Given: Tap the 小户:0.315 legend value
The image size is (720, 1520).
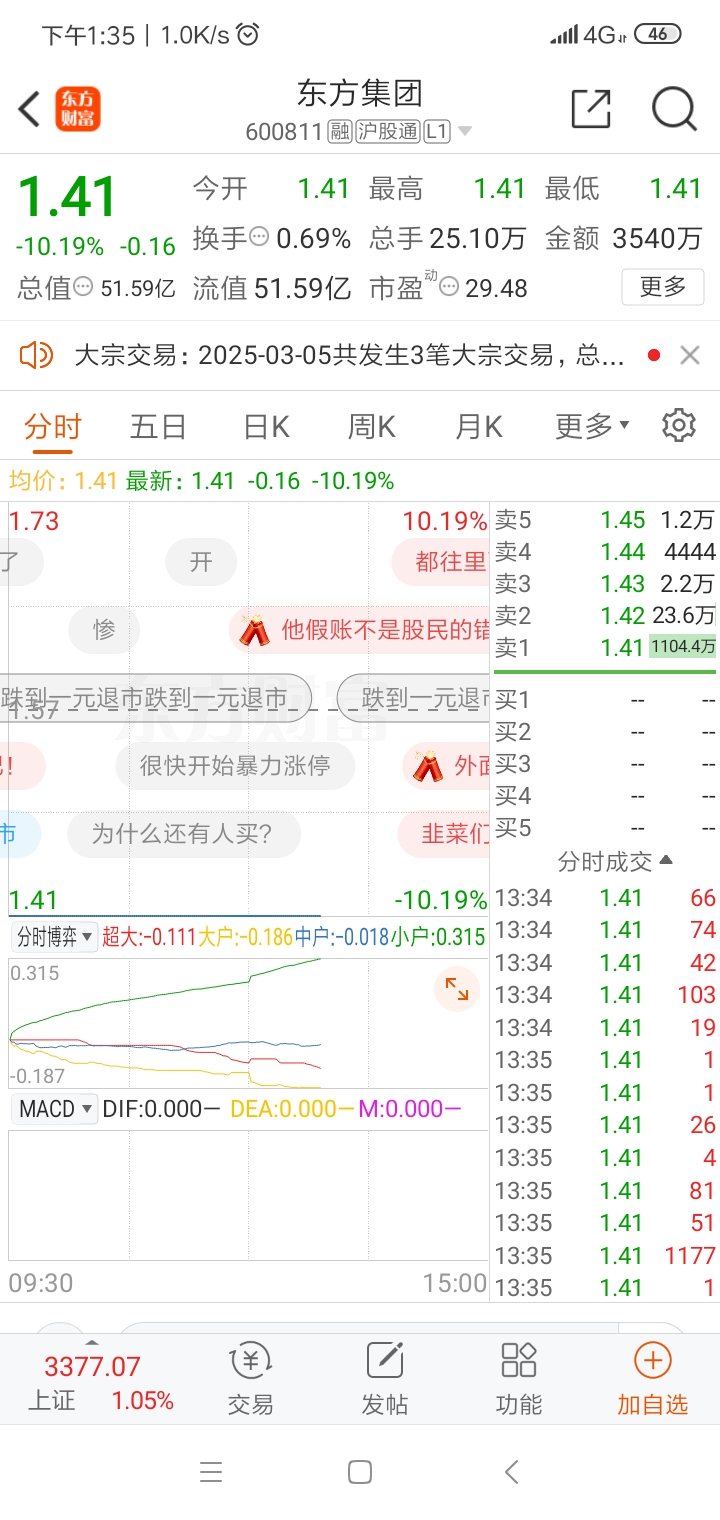Looking at the screenshot, I should point(438,937).
